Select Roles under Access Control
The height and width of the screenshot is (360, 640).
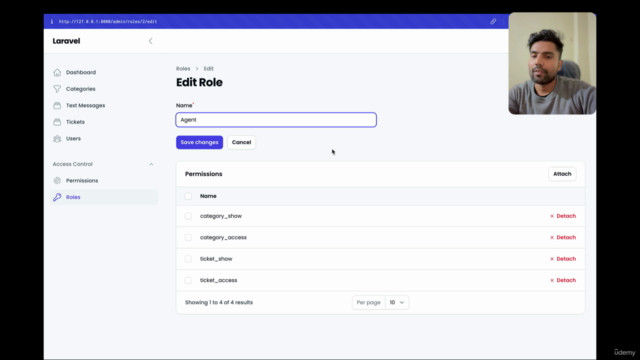(73, 197)
